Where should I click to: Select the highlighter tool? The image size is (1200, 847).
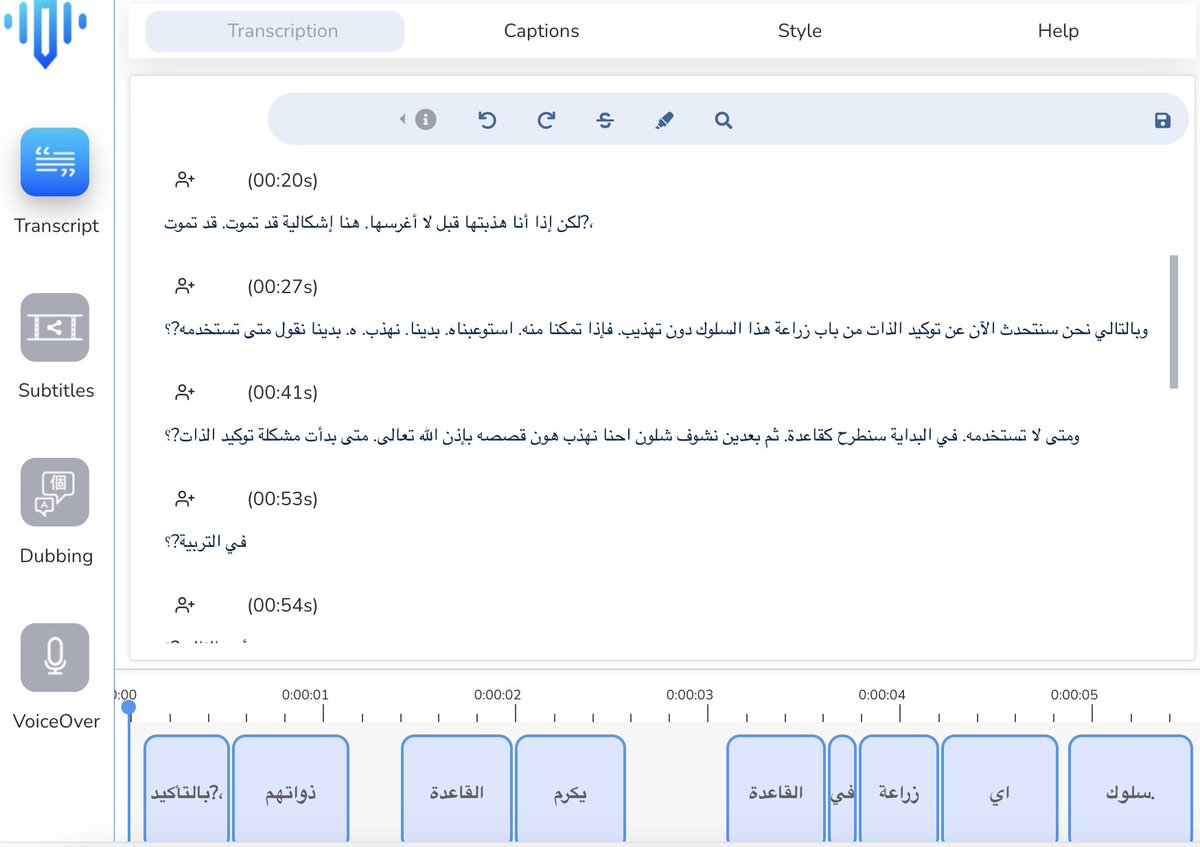tap(664, 120)
